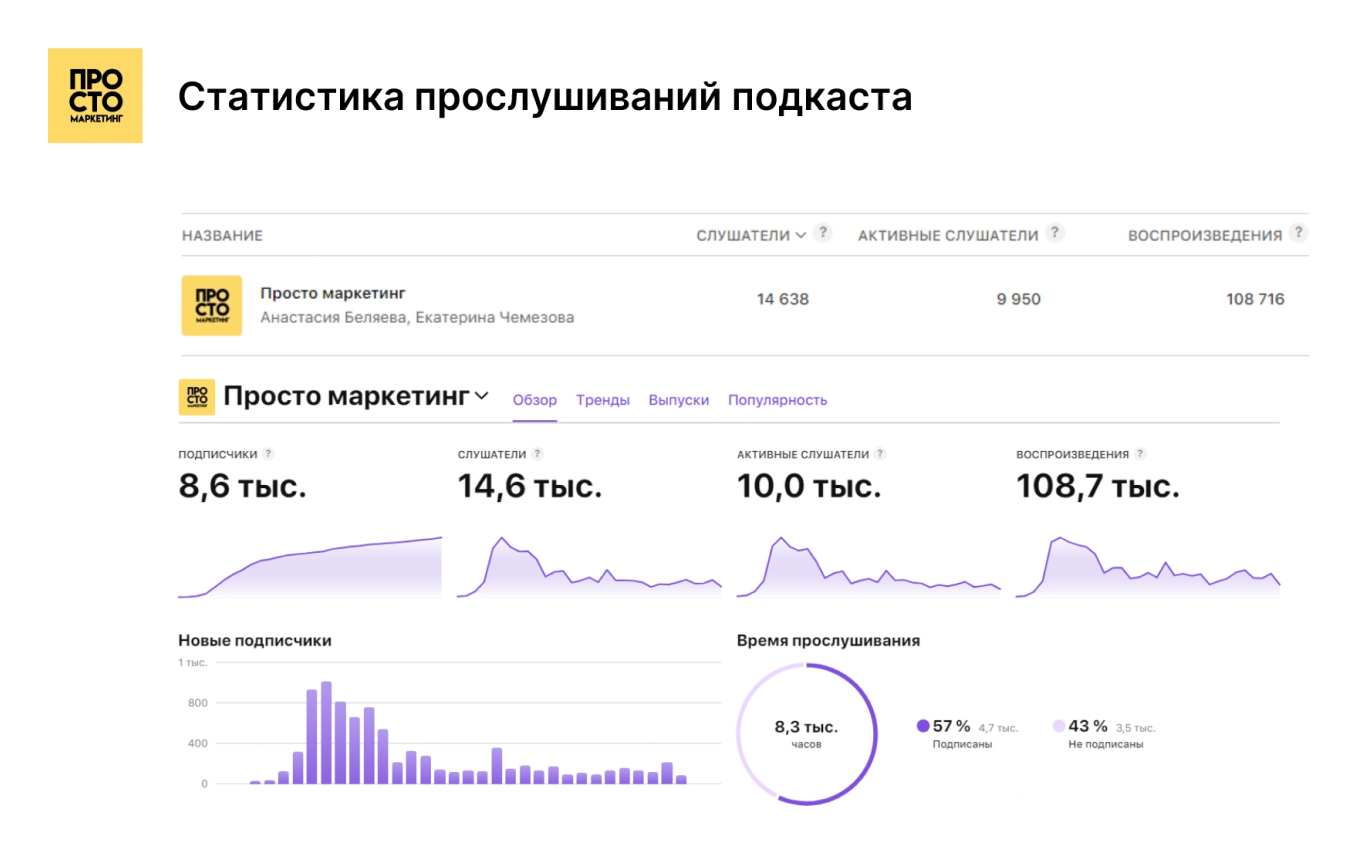The image size is (1360, 855).
Task: Click the plays sparkline chart under 108,7 тыс.
Action: [1148, 567]
